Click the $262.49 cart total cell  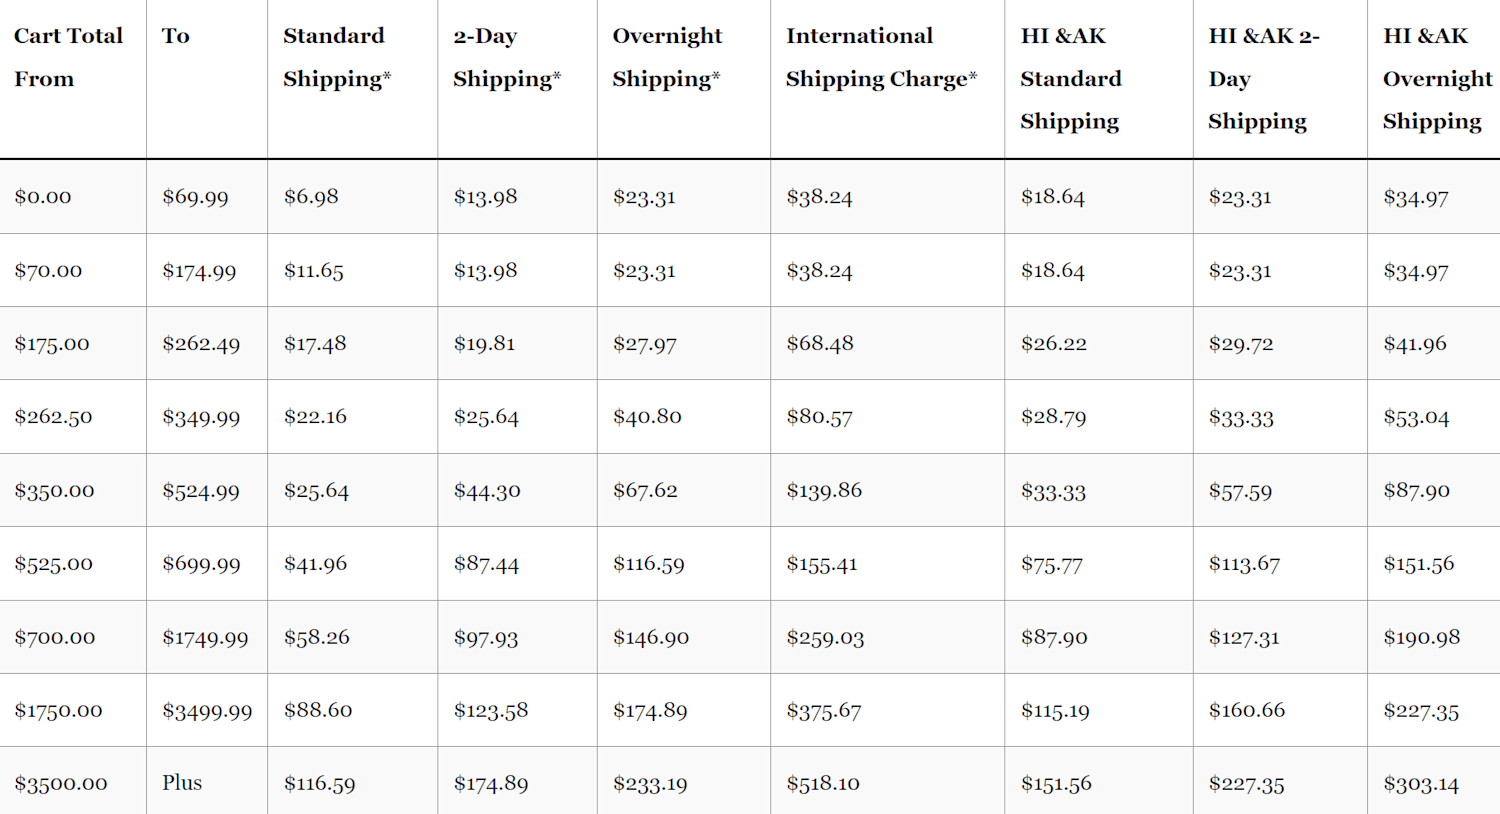[201, 344]
